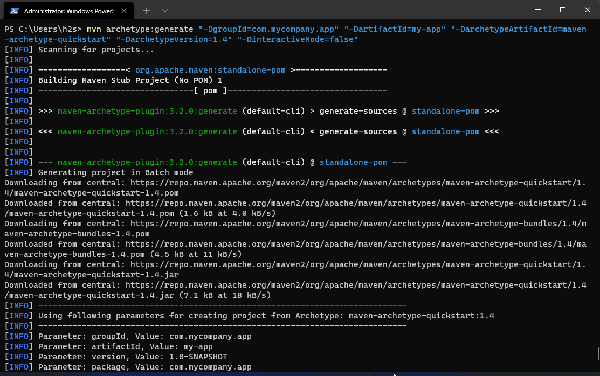Click 'Building Maven Stub Project (No POM) 1'
The width and height of the screenshot is (600, 376).
(x=130, y=80)
